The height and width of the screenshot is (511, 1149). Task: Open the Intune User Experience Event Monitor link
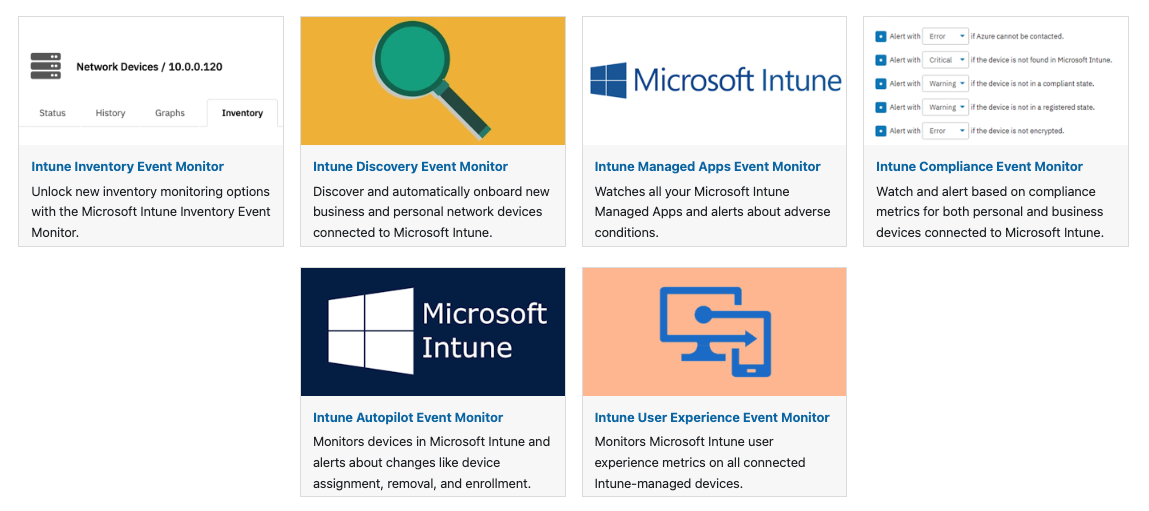pos(712,418)
